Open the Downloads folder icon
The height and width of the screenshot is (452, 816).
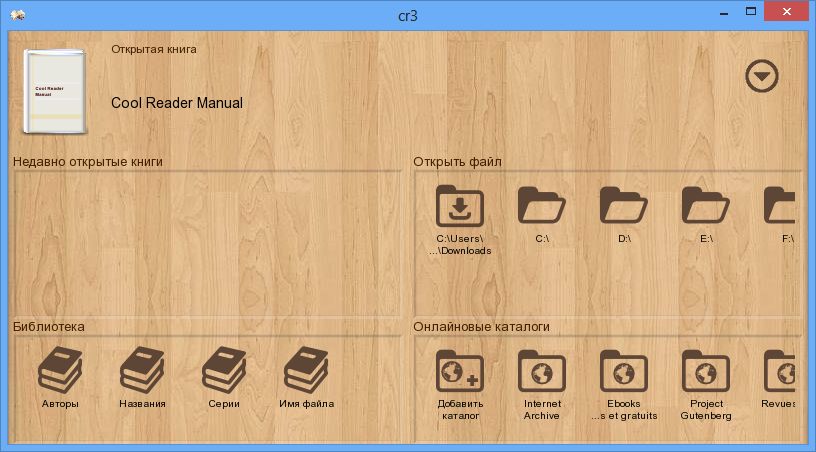[460, 206]
